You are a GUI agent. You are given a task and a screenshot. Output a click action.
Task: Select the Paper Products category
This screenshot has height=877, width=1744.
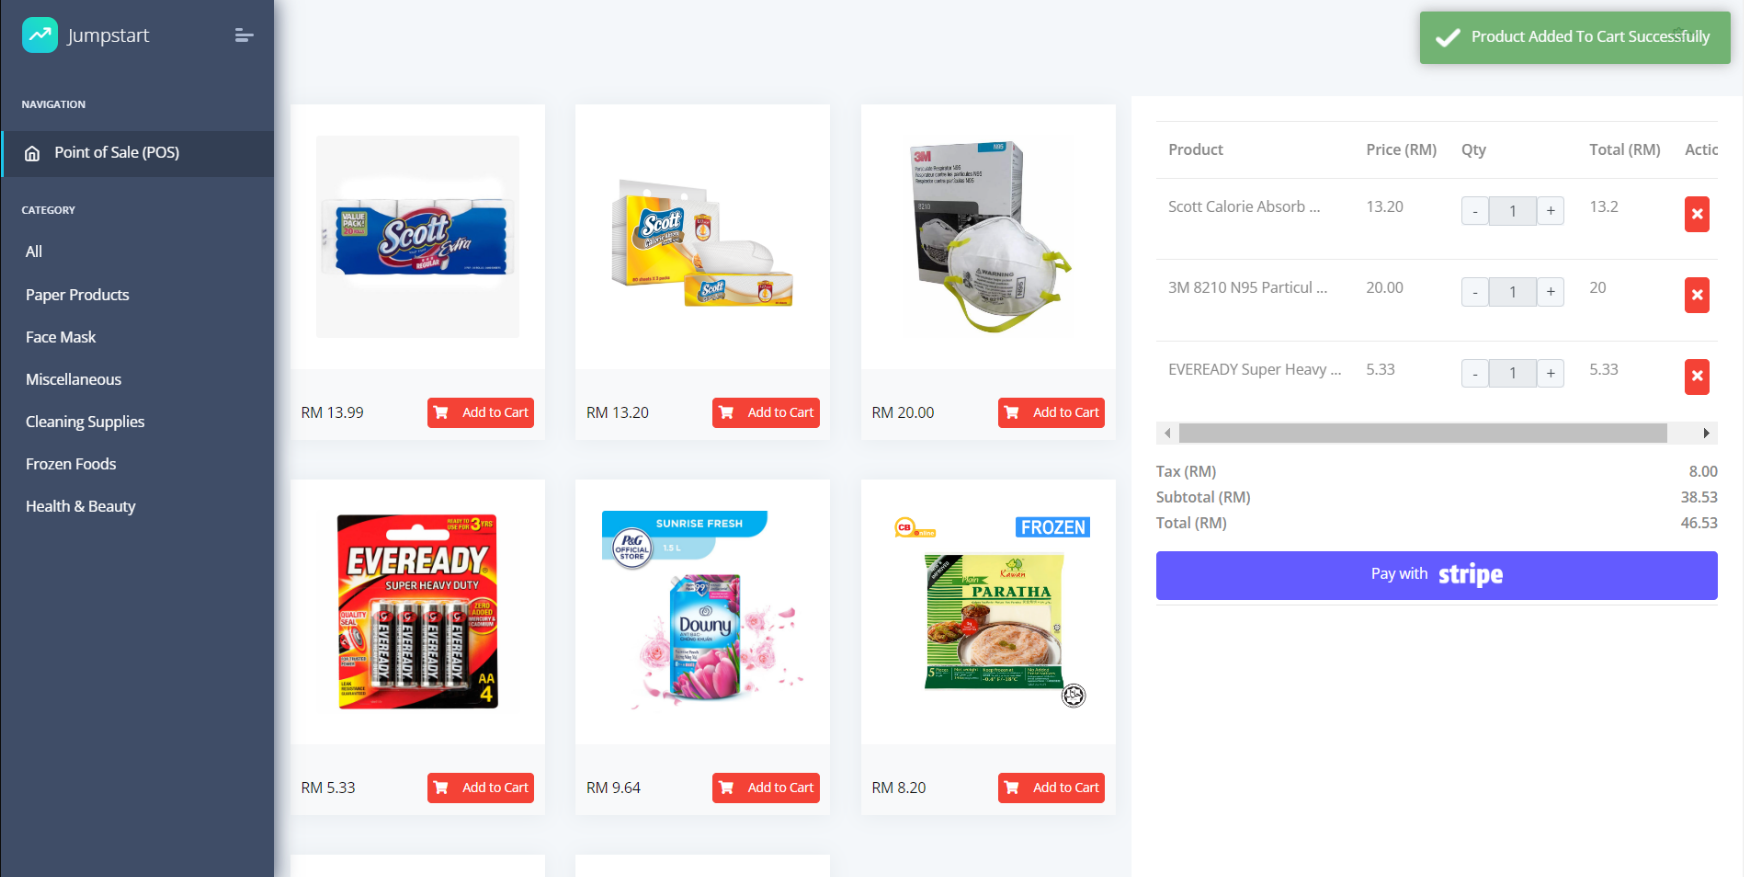pyautogui.click(x=77, y=295)
